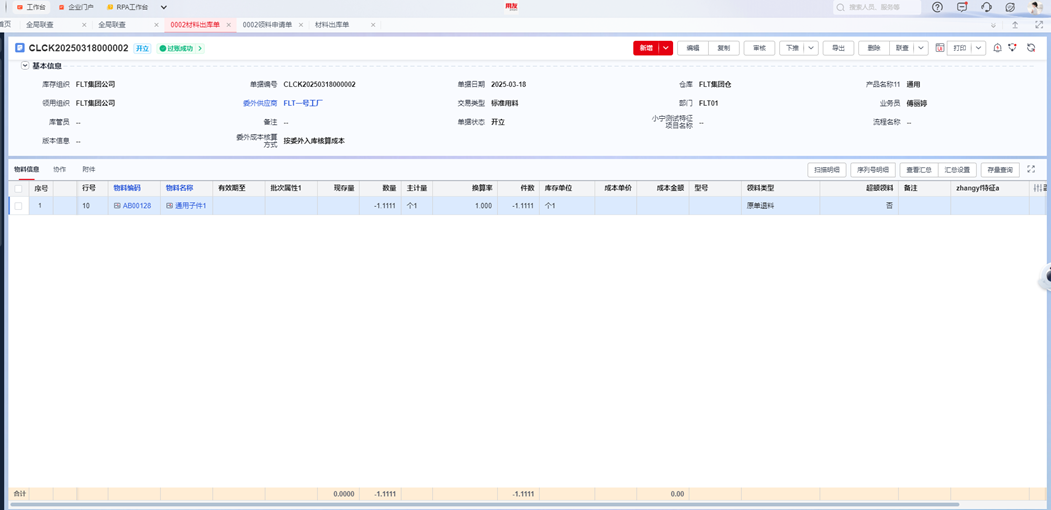Click the 物料编码 column header
The width and height of the screenshot is (1051, 510).
pyautogui.click(x=127, y=188)
